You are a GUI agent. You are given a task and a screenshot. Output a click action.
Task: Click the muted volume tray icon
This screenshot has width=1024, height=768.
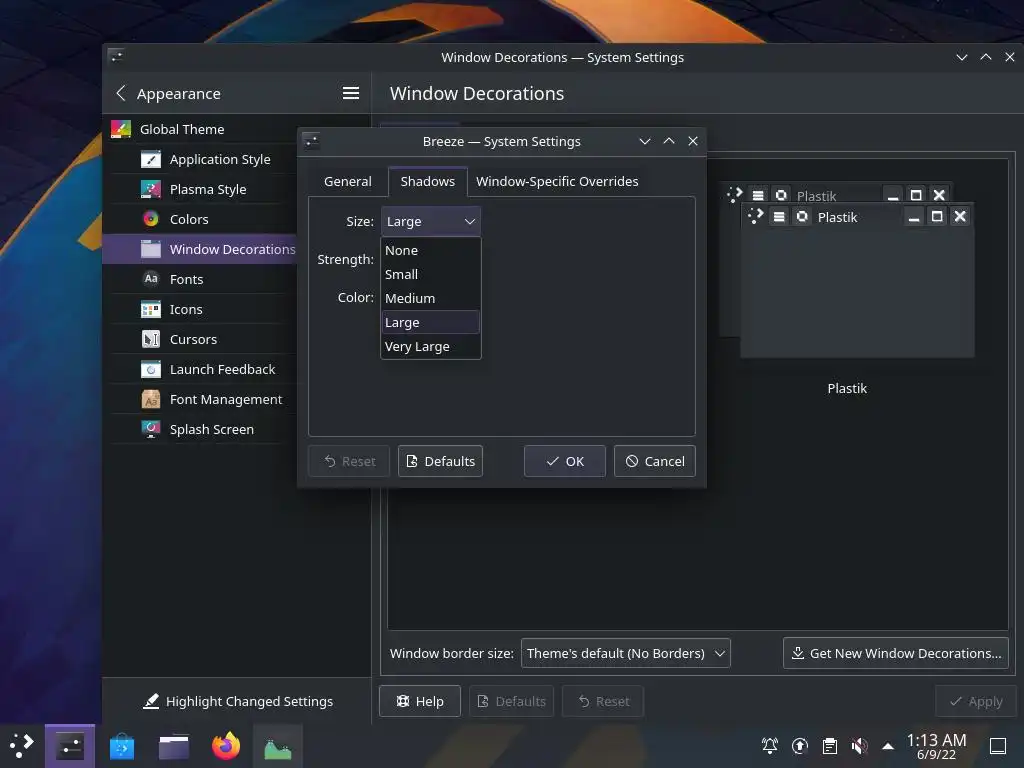coord(859,746)
